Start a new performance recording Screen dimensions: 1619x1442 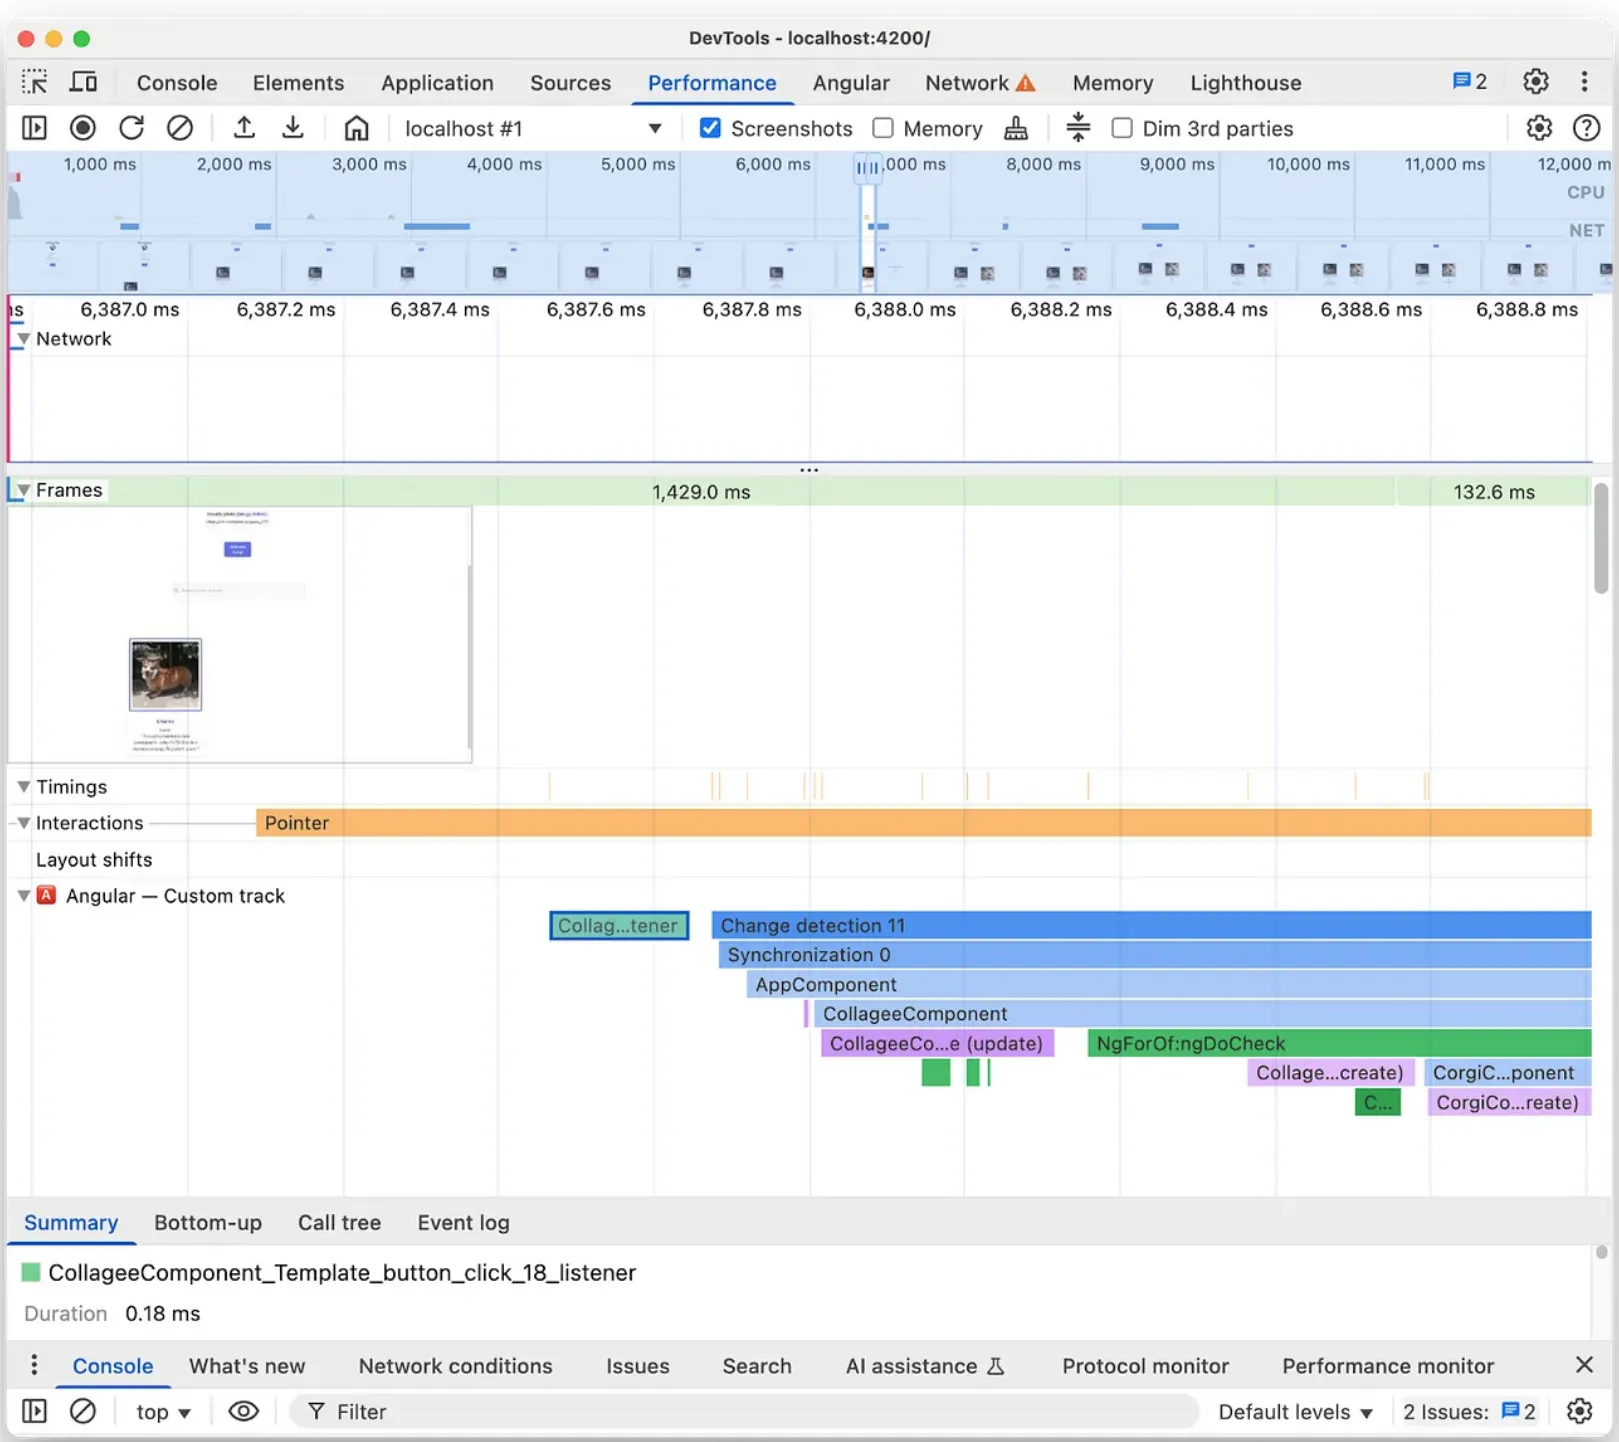pyautogui.click(x=82, y=128)
